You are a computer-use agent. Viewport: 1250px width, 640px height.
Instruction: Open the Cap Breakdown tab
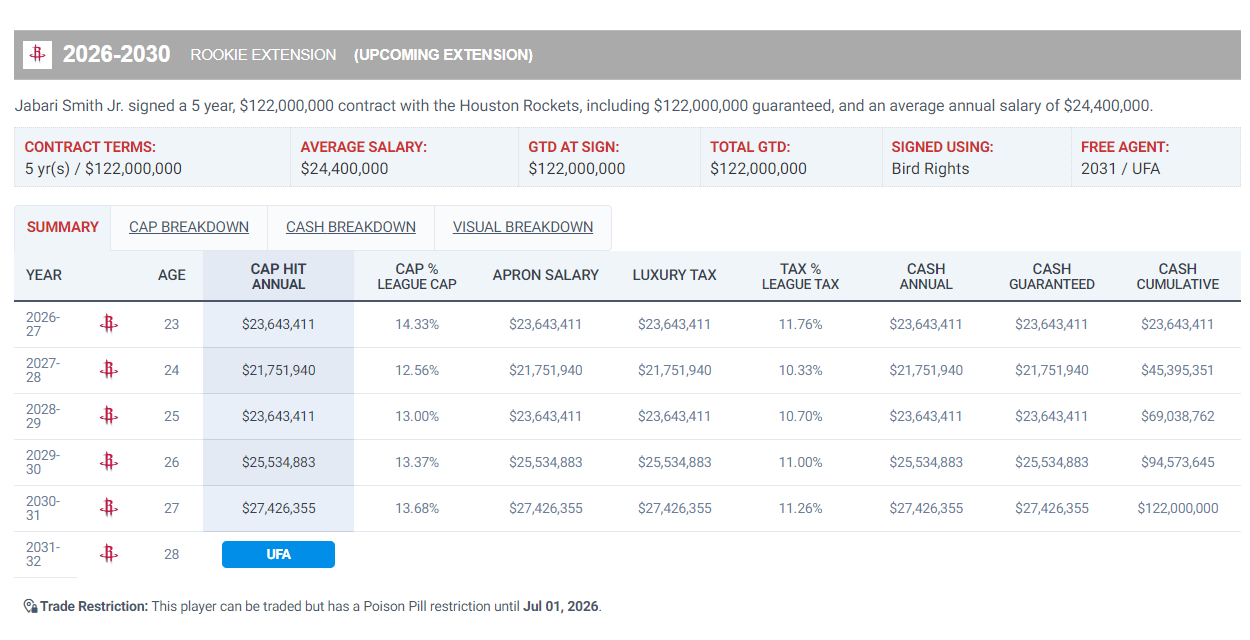pos(189,227)
